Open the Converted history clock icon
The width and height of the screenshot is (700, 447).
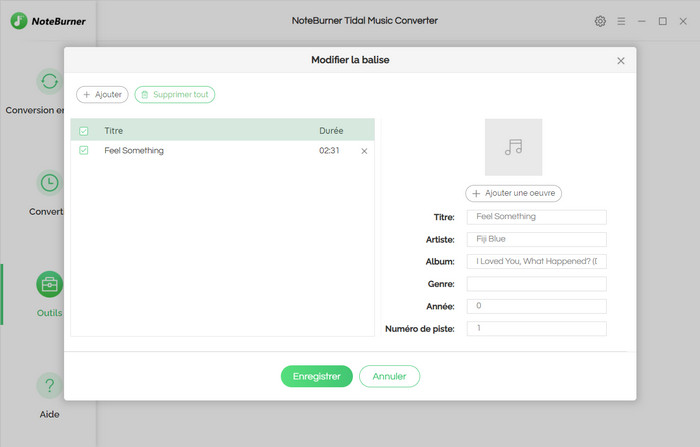click(x=49, y=183)
